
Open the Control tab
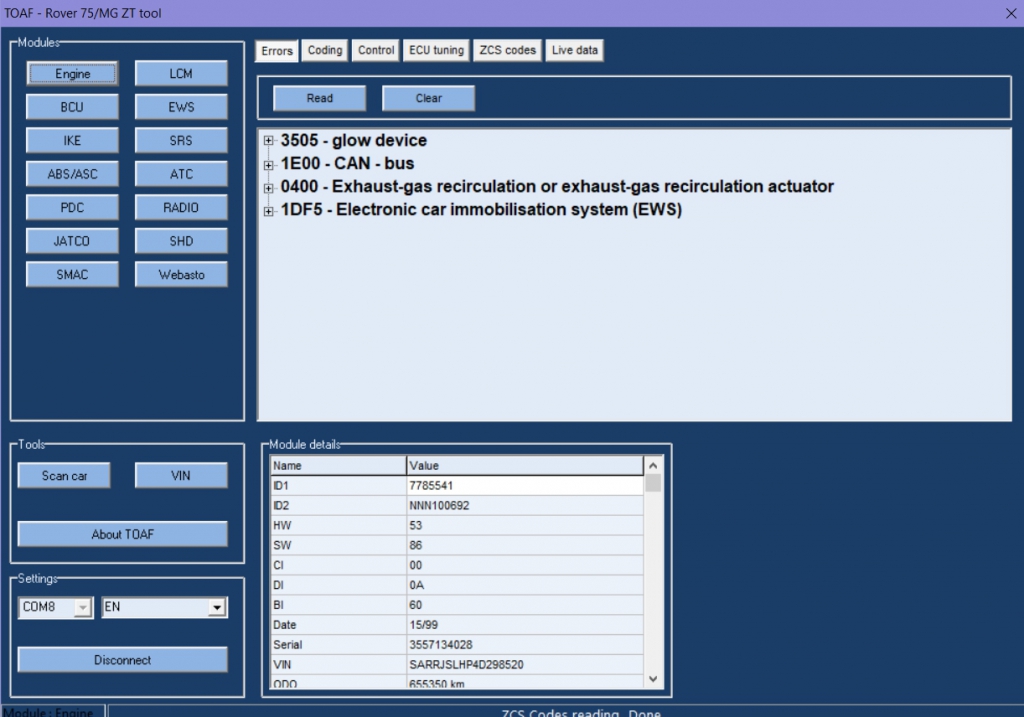(x=376, y=50)
